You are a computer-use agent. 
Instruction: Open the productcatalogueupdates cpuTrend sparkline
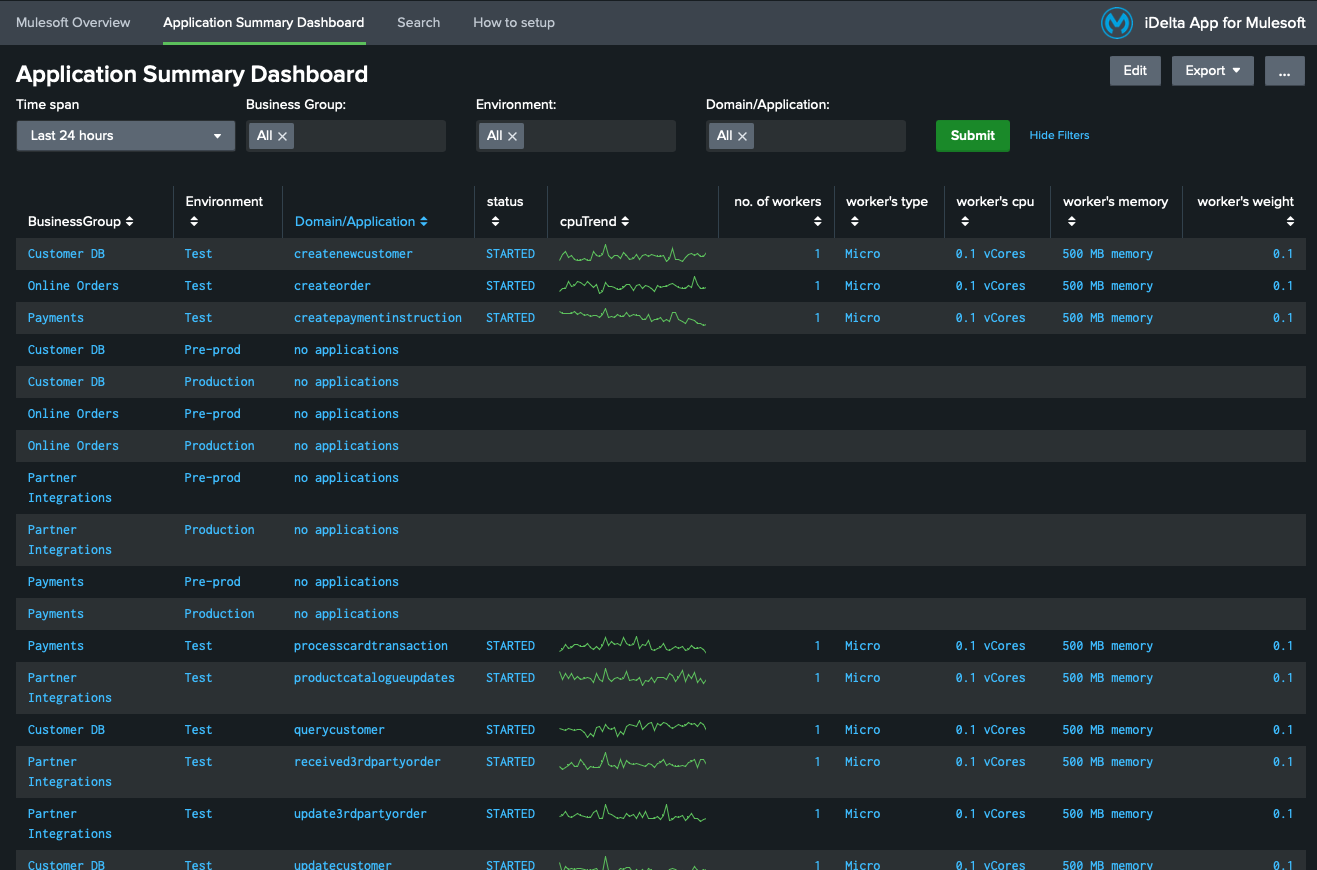(x=632, y=678)
